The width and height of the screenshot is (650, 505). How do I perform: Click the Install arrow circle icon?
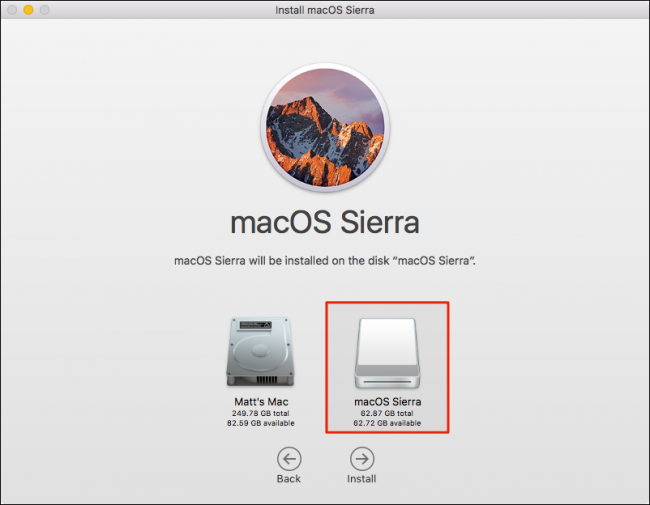[x=362, y=459]
